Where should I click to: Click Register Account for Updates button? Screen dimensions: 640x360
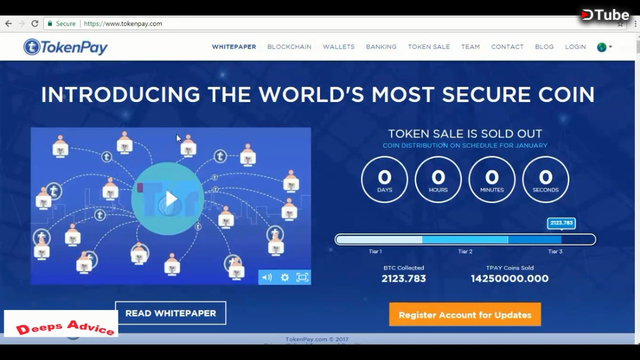tap(465, 315)
